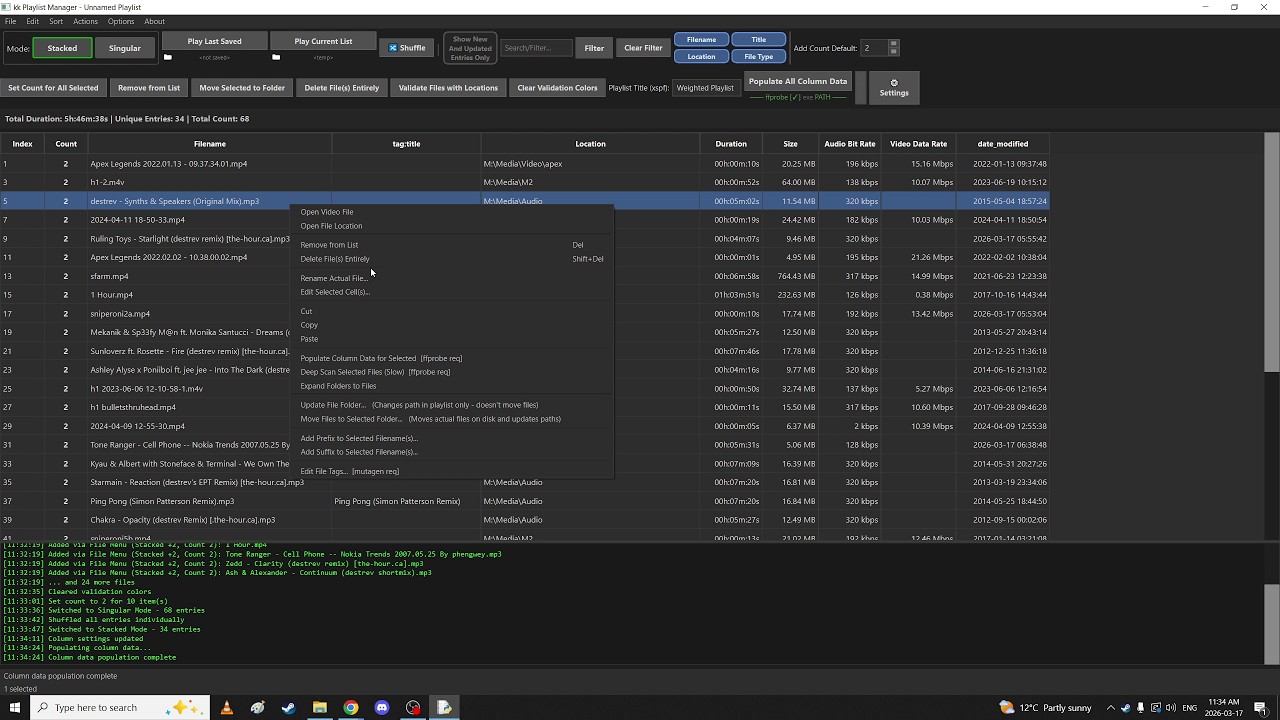The width and height of the screenshot is (1280, 720).
Task: Choose Open File Location in context menu
Action: pos(451,226)
